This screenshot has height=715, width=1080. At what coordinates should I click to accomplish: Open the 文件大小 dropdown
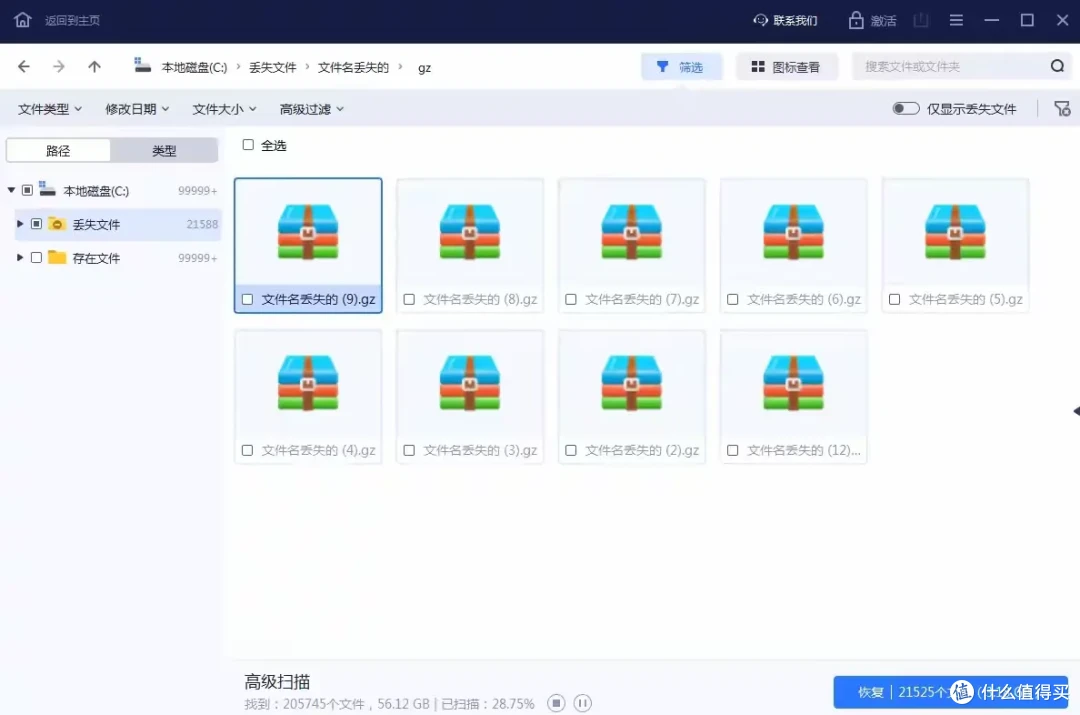(225, 109)
